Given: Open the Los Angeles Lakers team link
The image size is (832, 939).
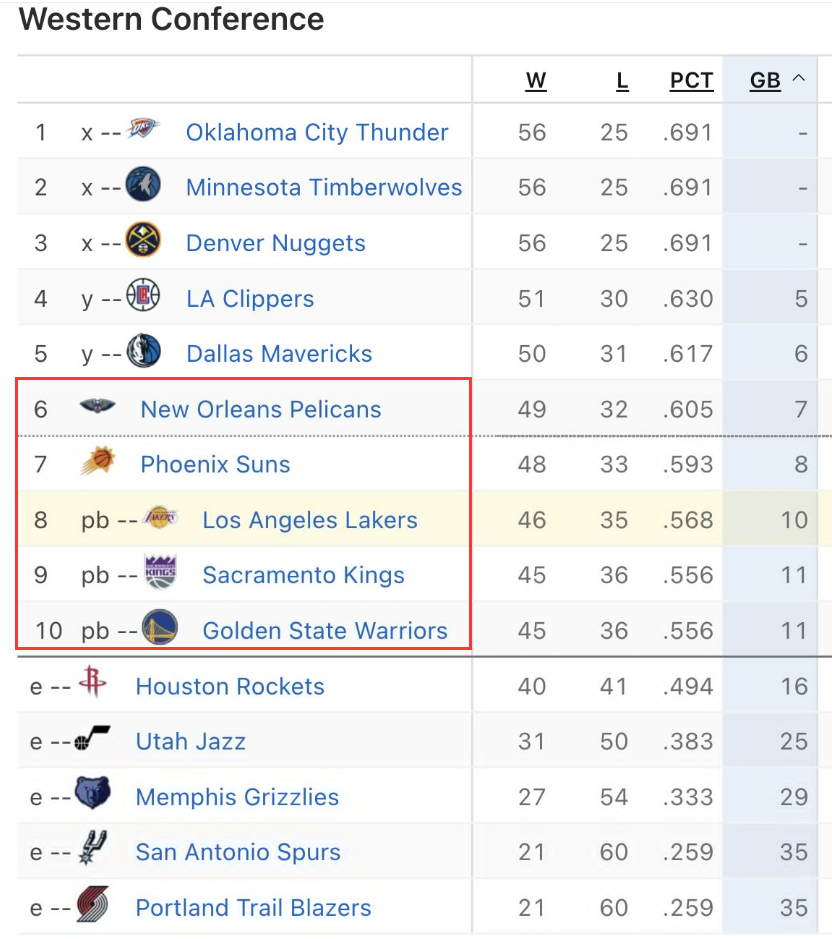Looking at the screenshot, I should click(x=310, y=520).
